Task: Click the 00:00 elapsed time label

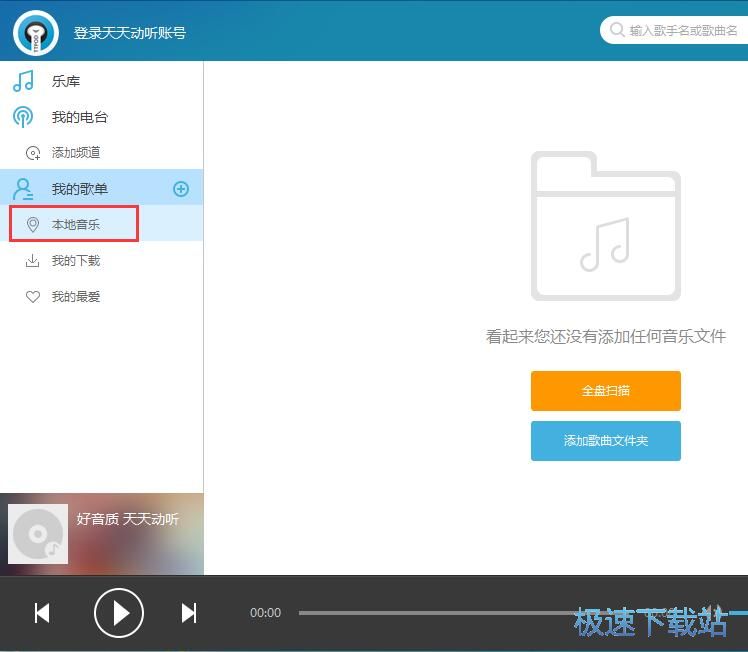Action: point(266,613)
